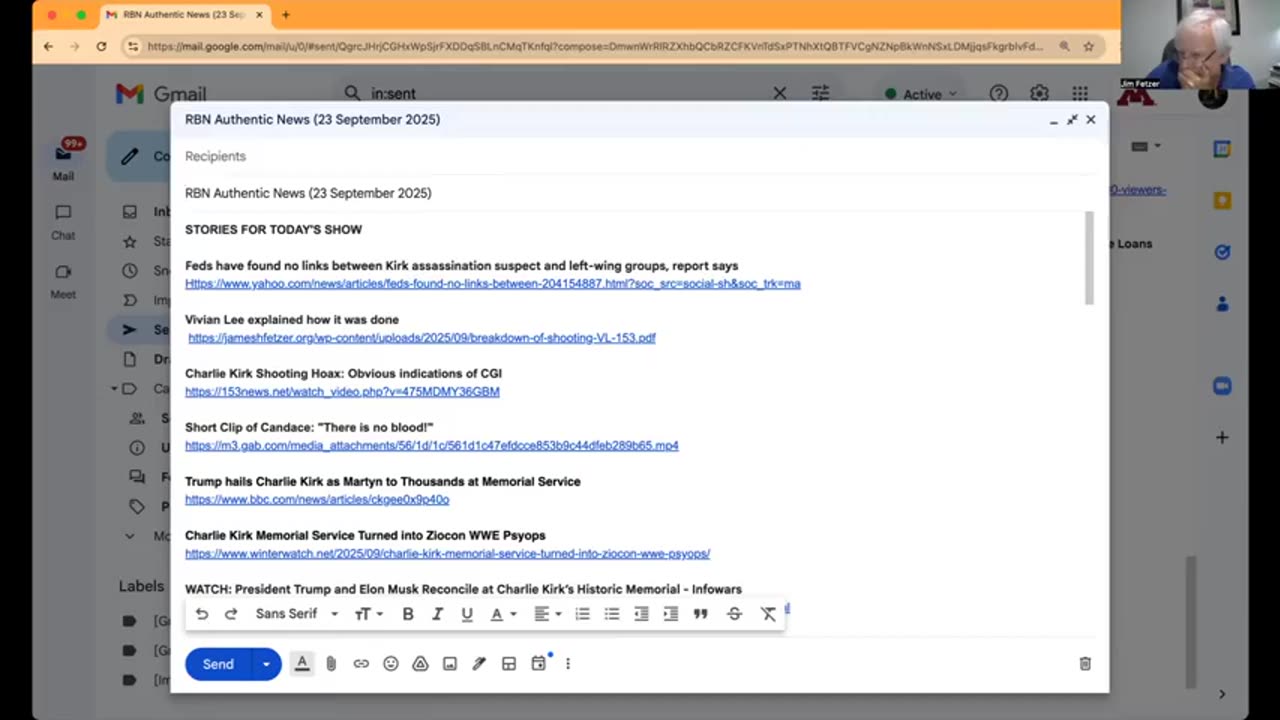1280x720 pixels.
Task: Set up a meeting time icon
Action: tap(539, 663)
